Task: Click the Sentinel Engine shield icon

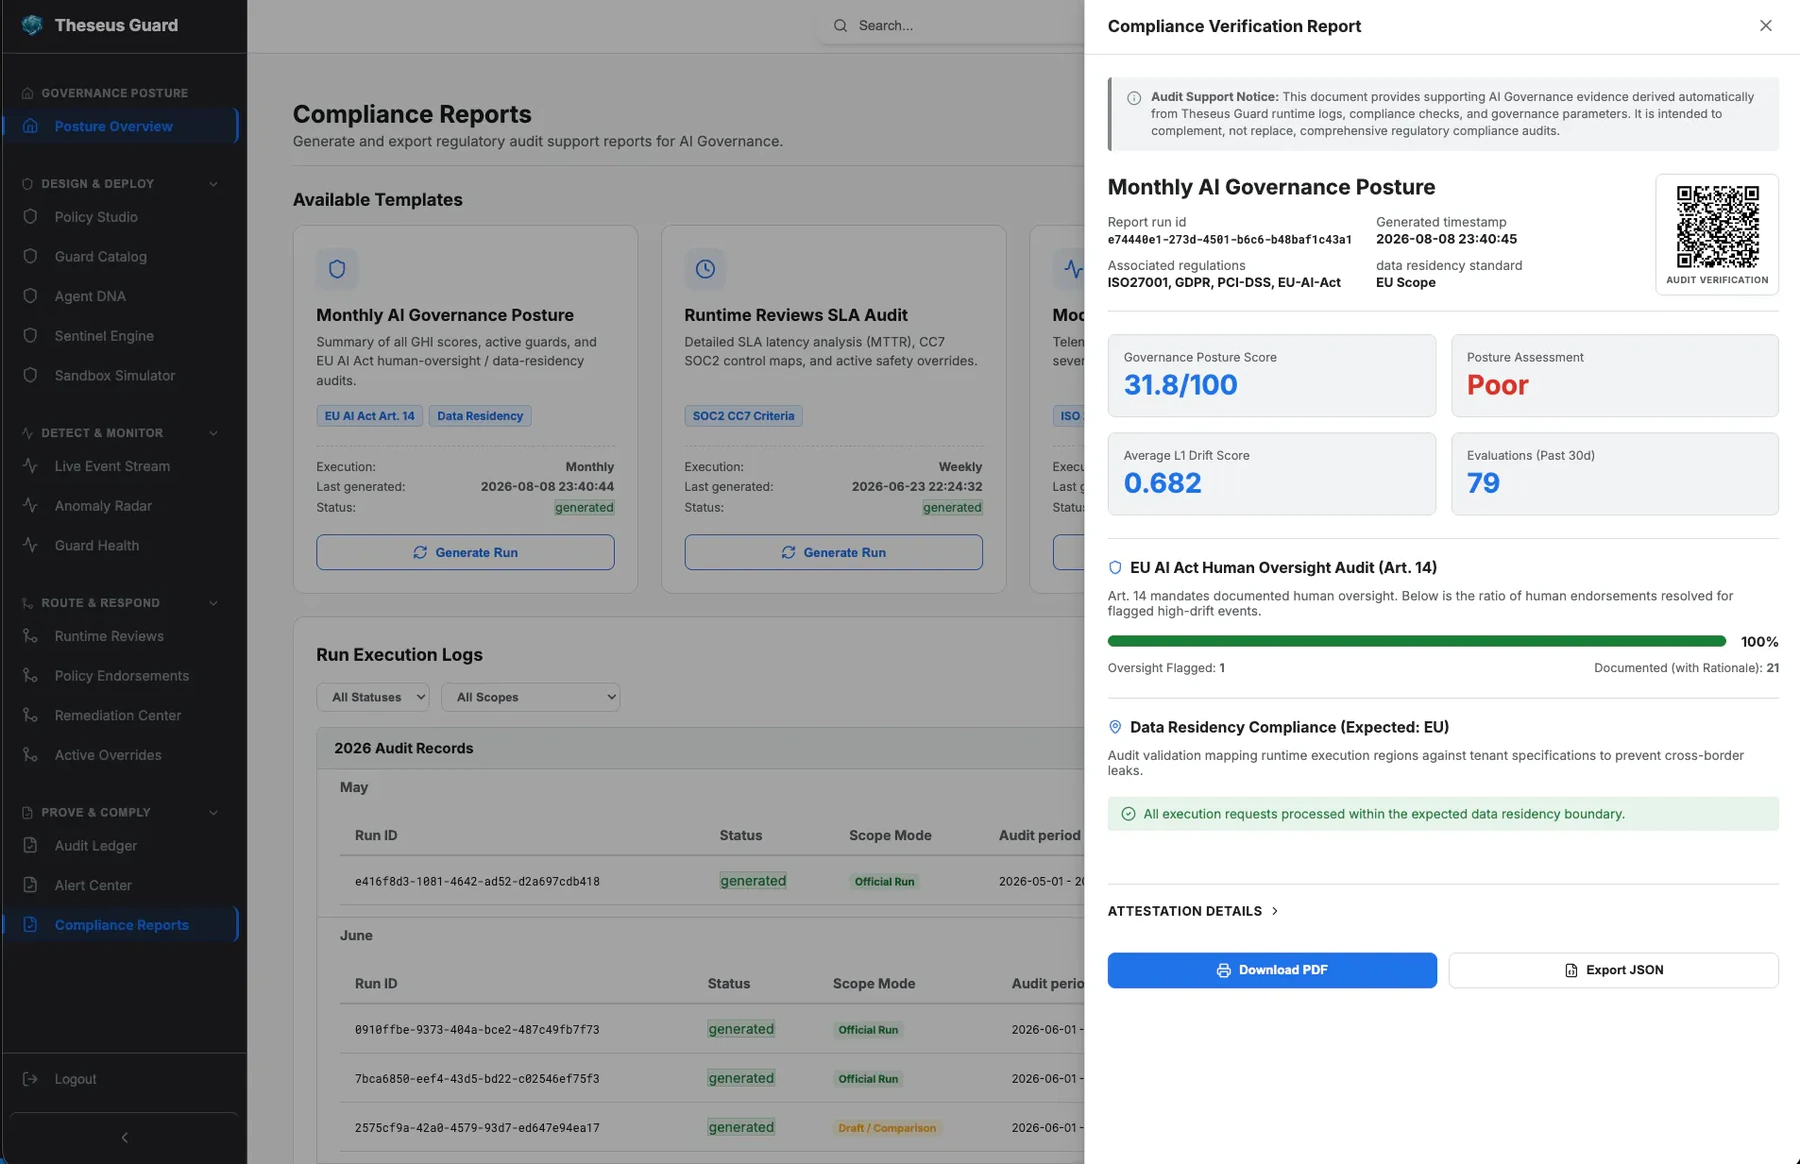Action: 30,336
